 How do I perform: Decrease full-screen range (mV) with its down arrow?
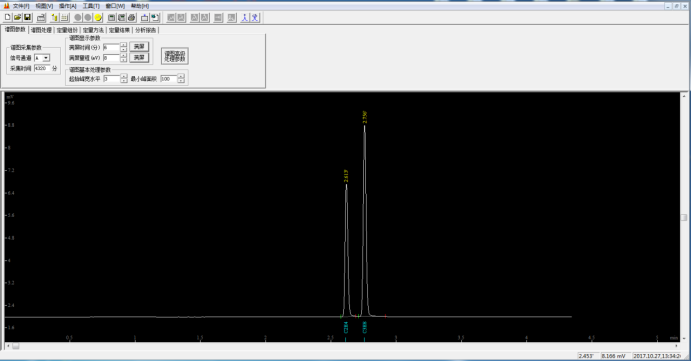pos(123,60)
